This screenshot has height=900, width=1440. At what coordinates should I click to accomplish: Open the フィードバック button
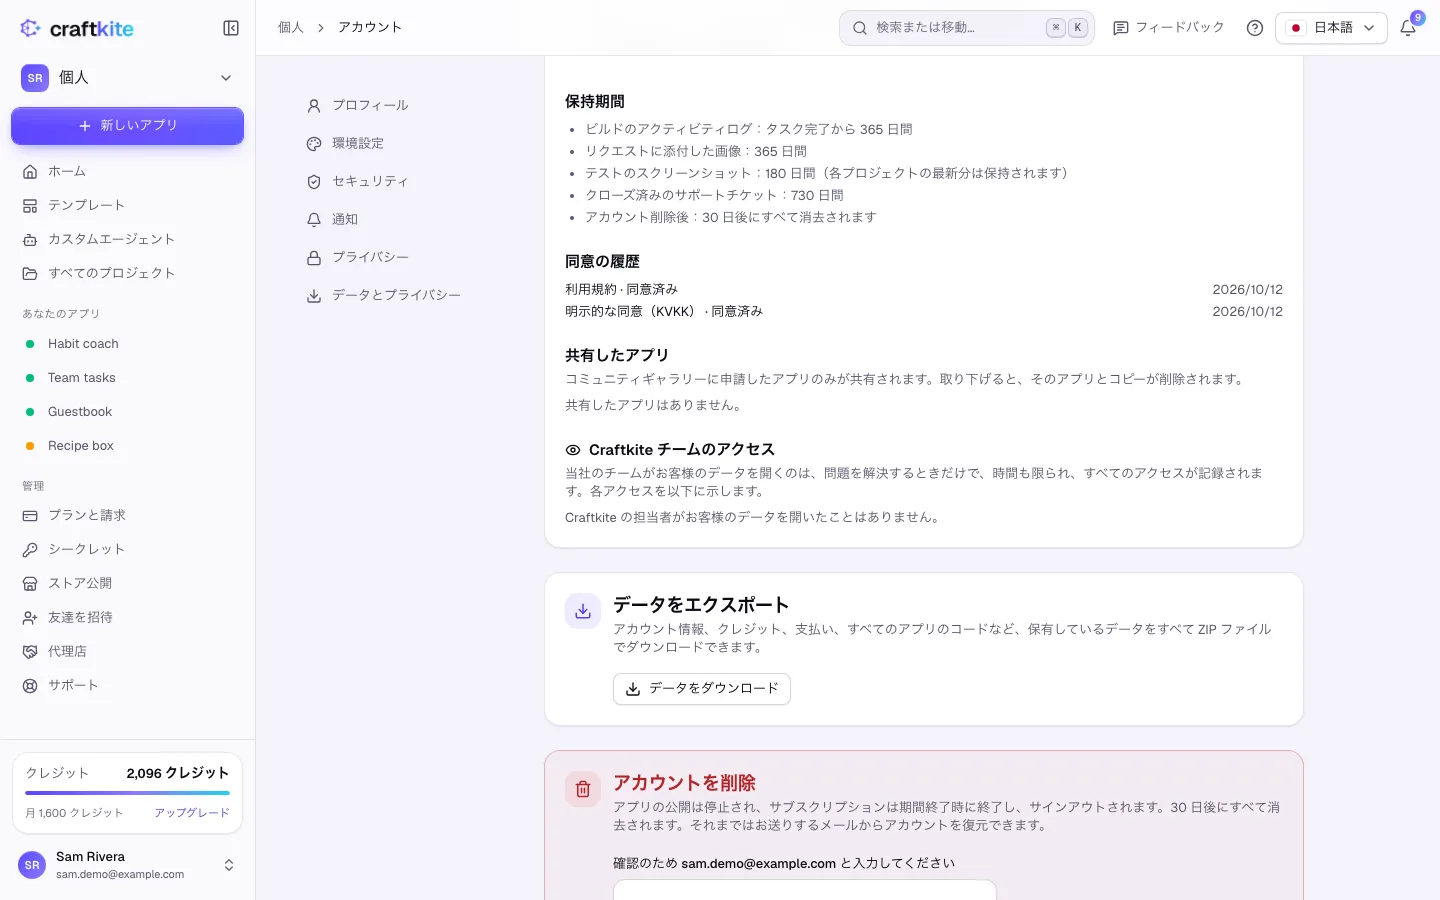click(x=1169, y=28)
